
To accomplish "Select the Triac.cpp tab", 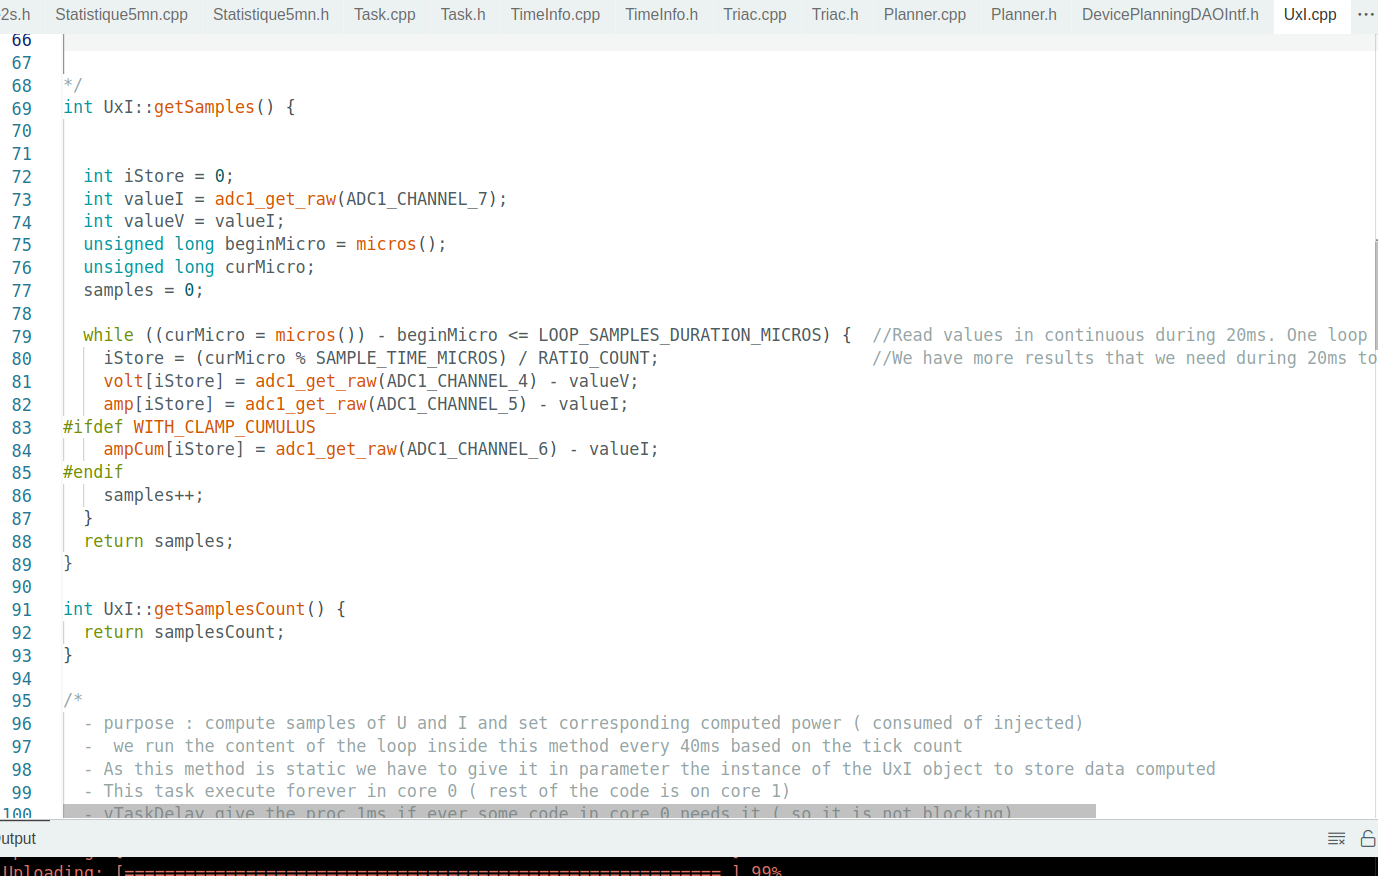I will point(754,15).
